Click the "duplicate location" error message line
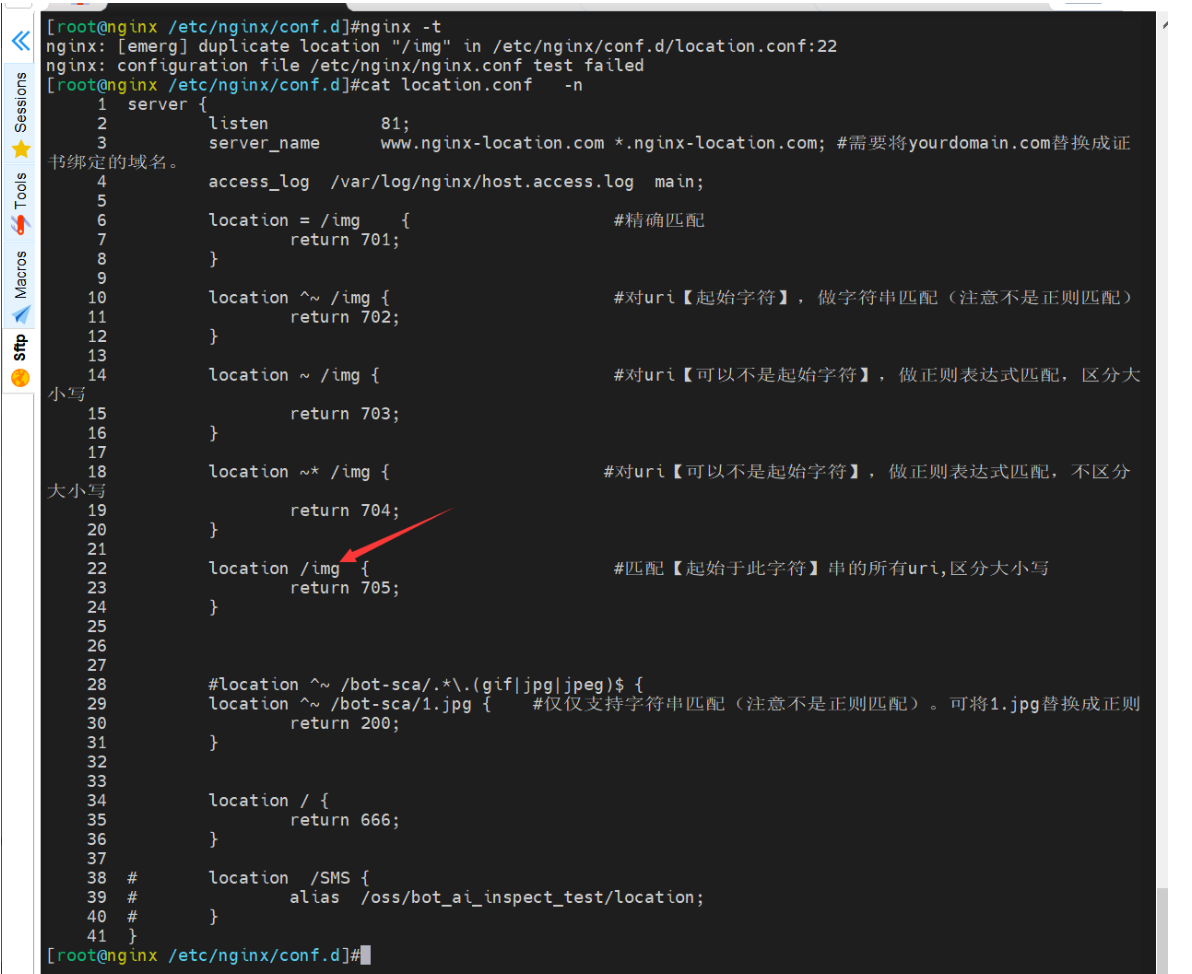 [x=441, y=46]
